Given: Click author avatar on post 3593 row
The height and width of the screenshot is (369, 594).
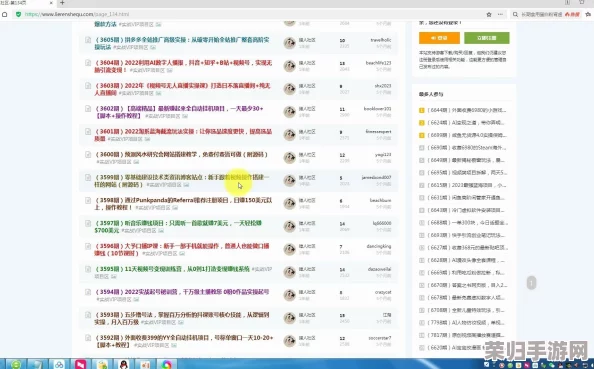Looking at the screenshot, I should tap(290, 318).
